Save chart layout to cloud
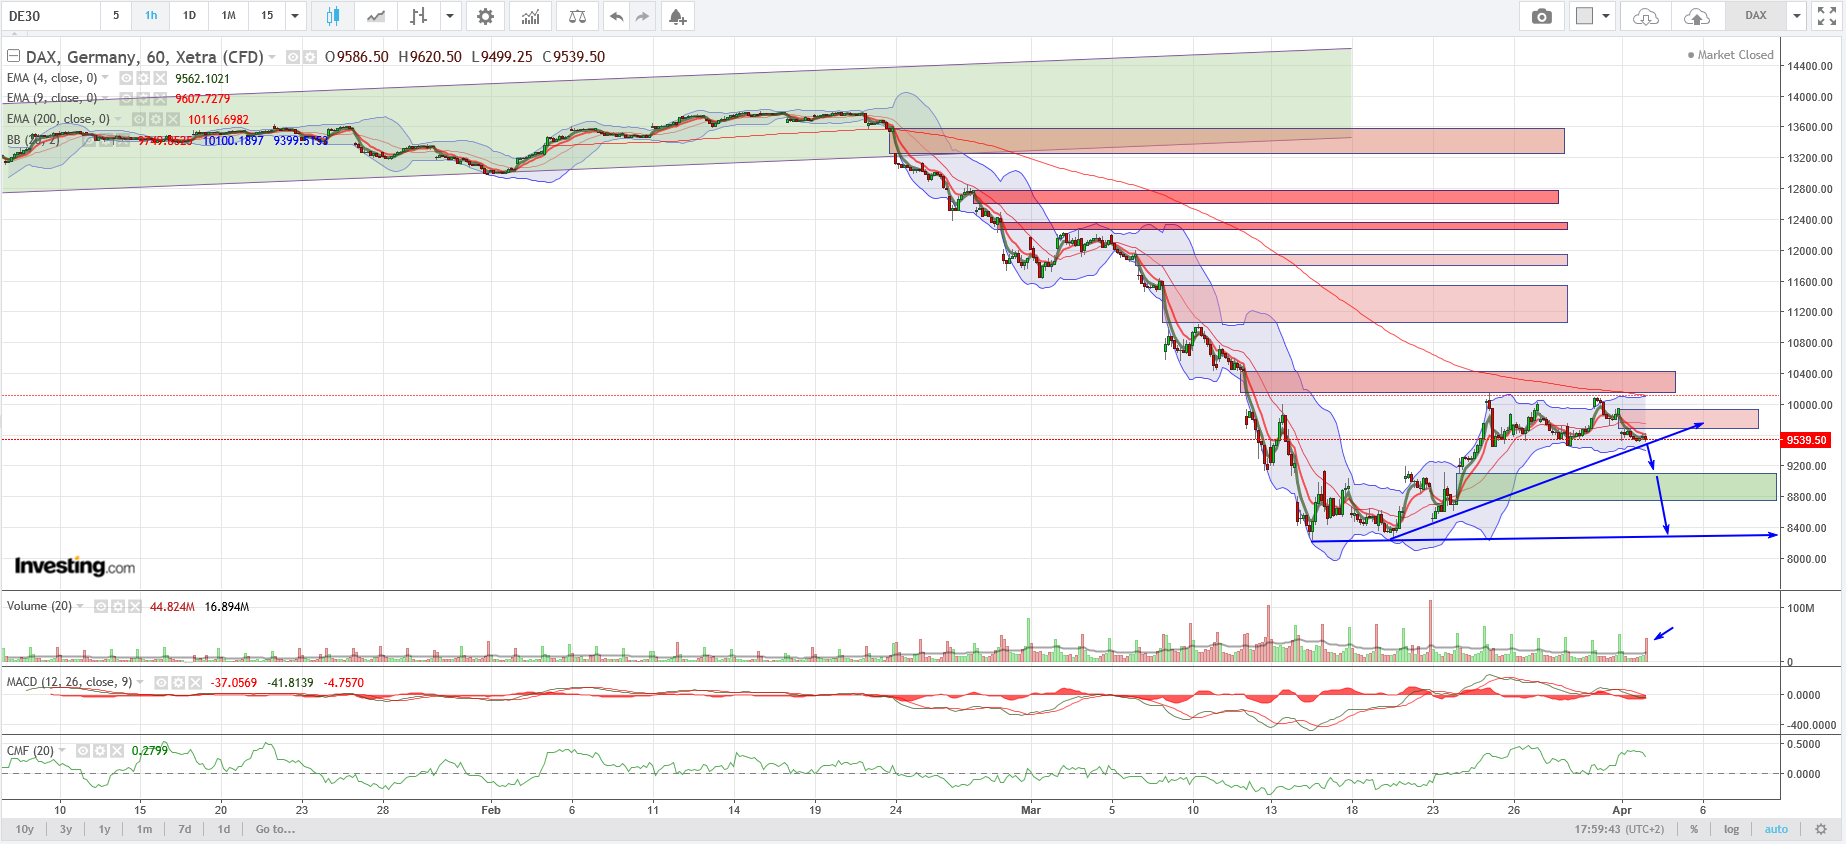This screenshot has width=1846, height=844. tap(1697, 16)
